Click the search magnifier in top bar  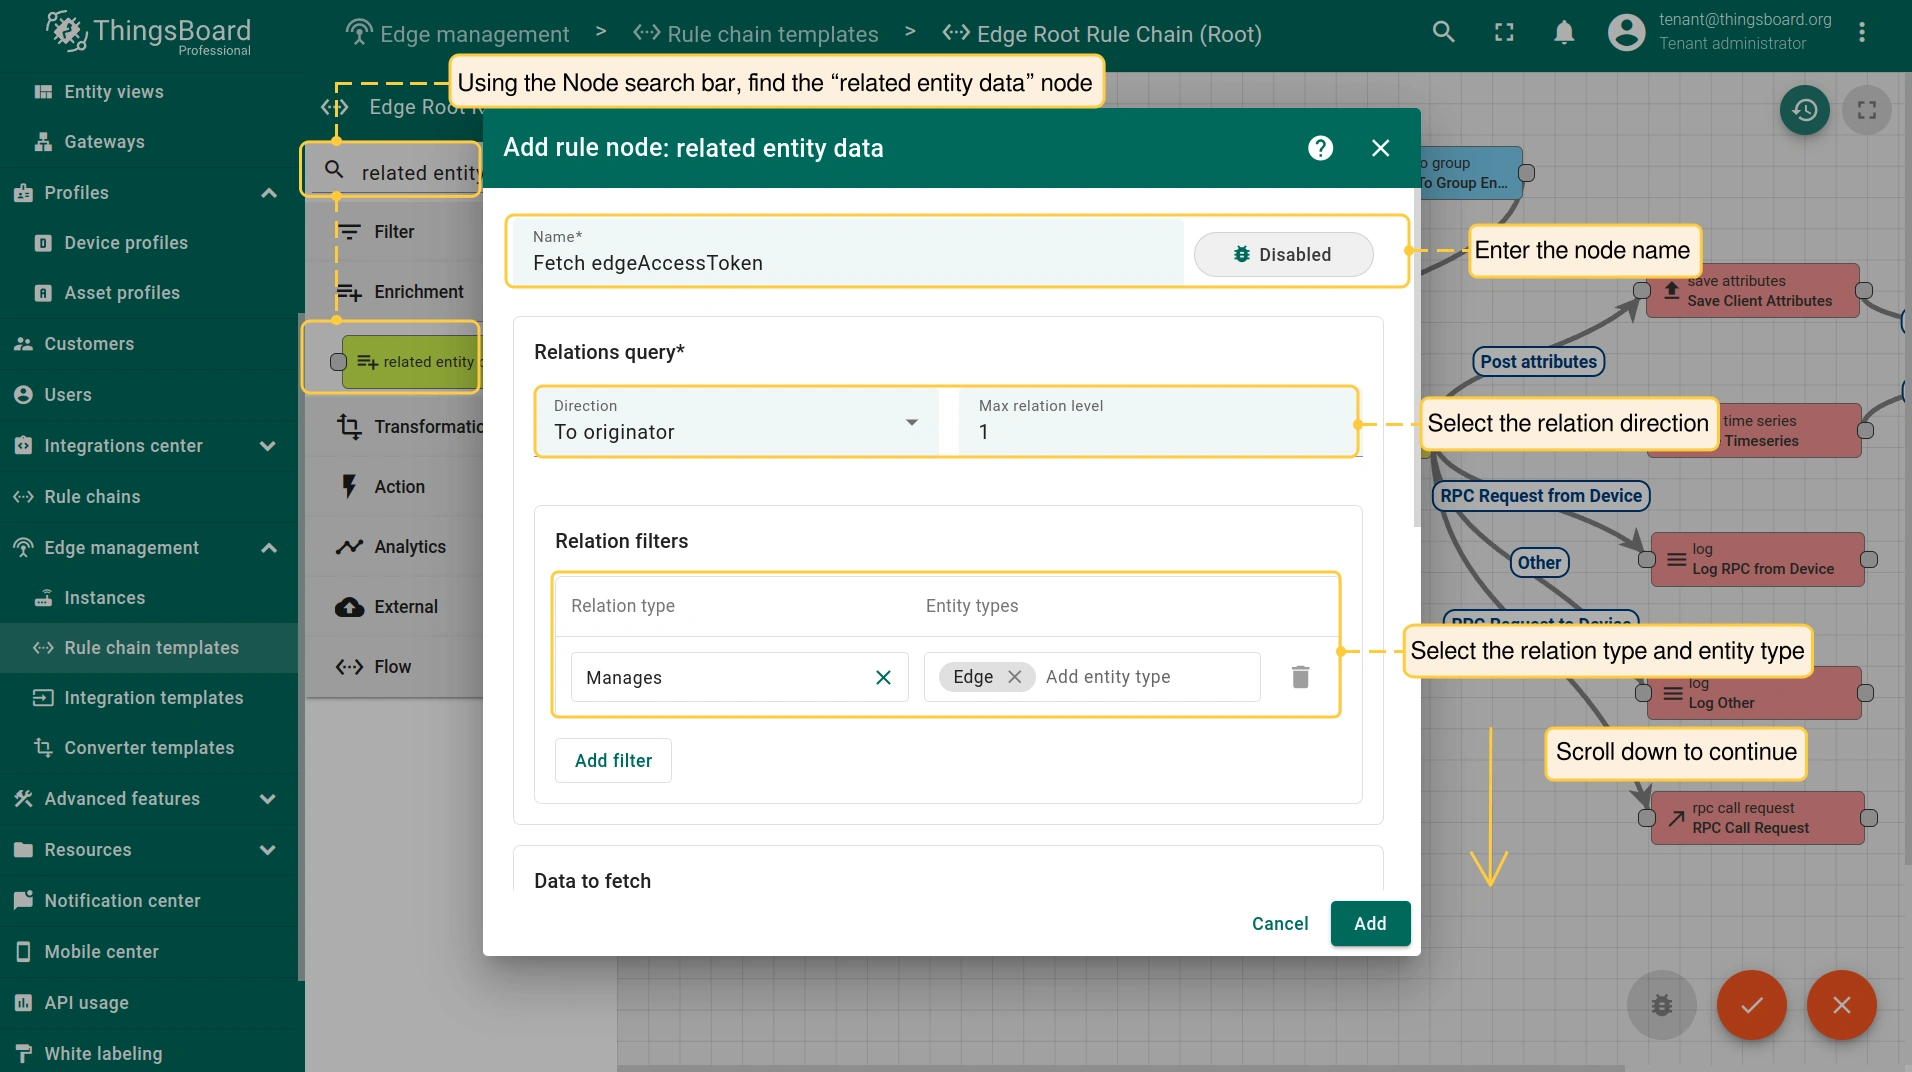coord(1443,32)
